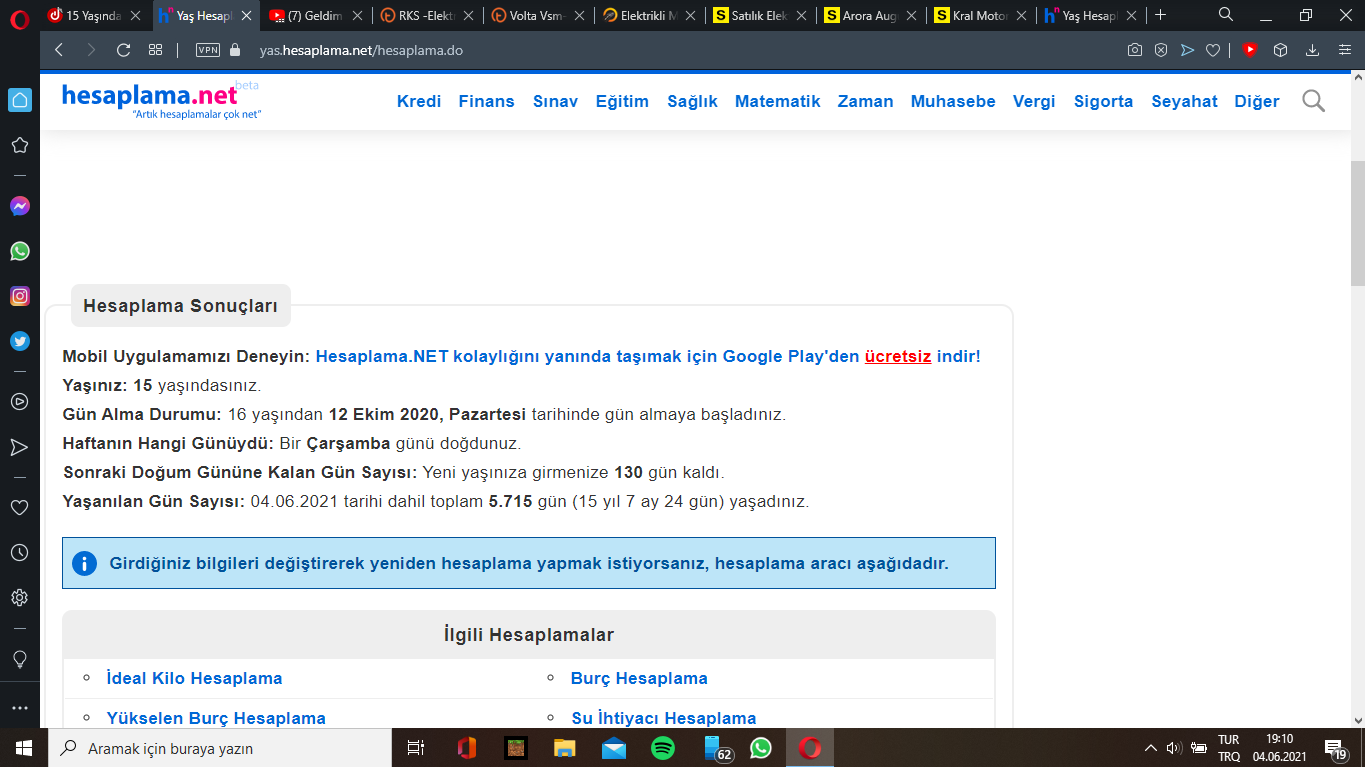Viewport: 1365px width, 767px height.
Task: Open the Kredi menu
Action: click(x=419, y=101)
